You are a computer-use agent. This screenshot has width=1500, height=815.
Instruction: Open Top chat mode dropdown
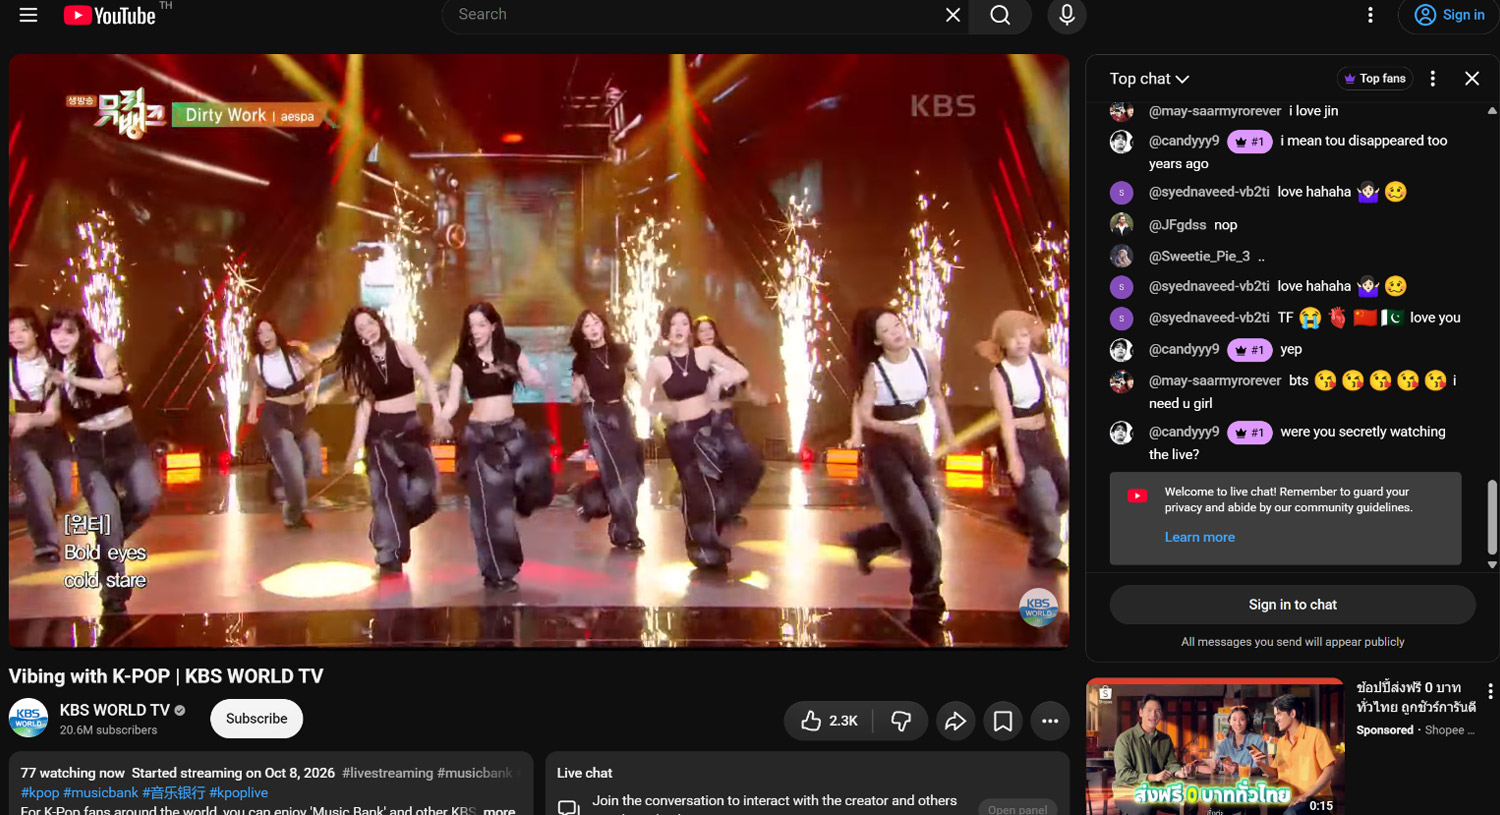(1149, 79)
